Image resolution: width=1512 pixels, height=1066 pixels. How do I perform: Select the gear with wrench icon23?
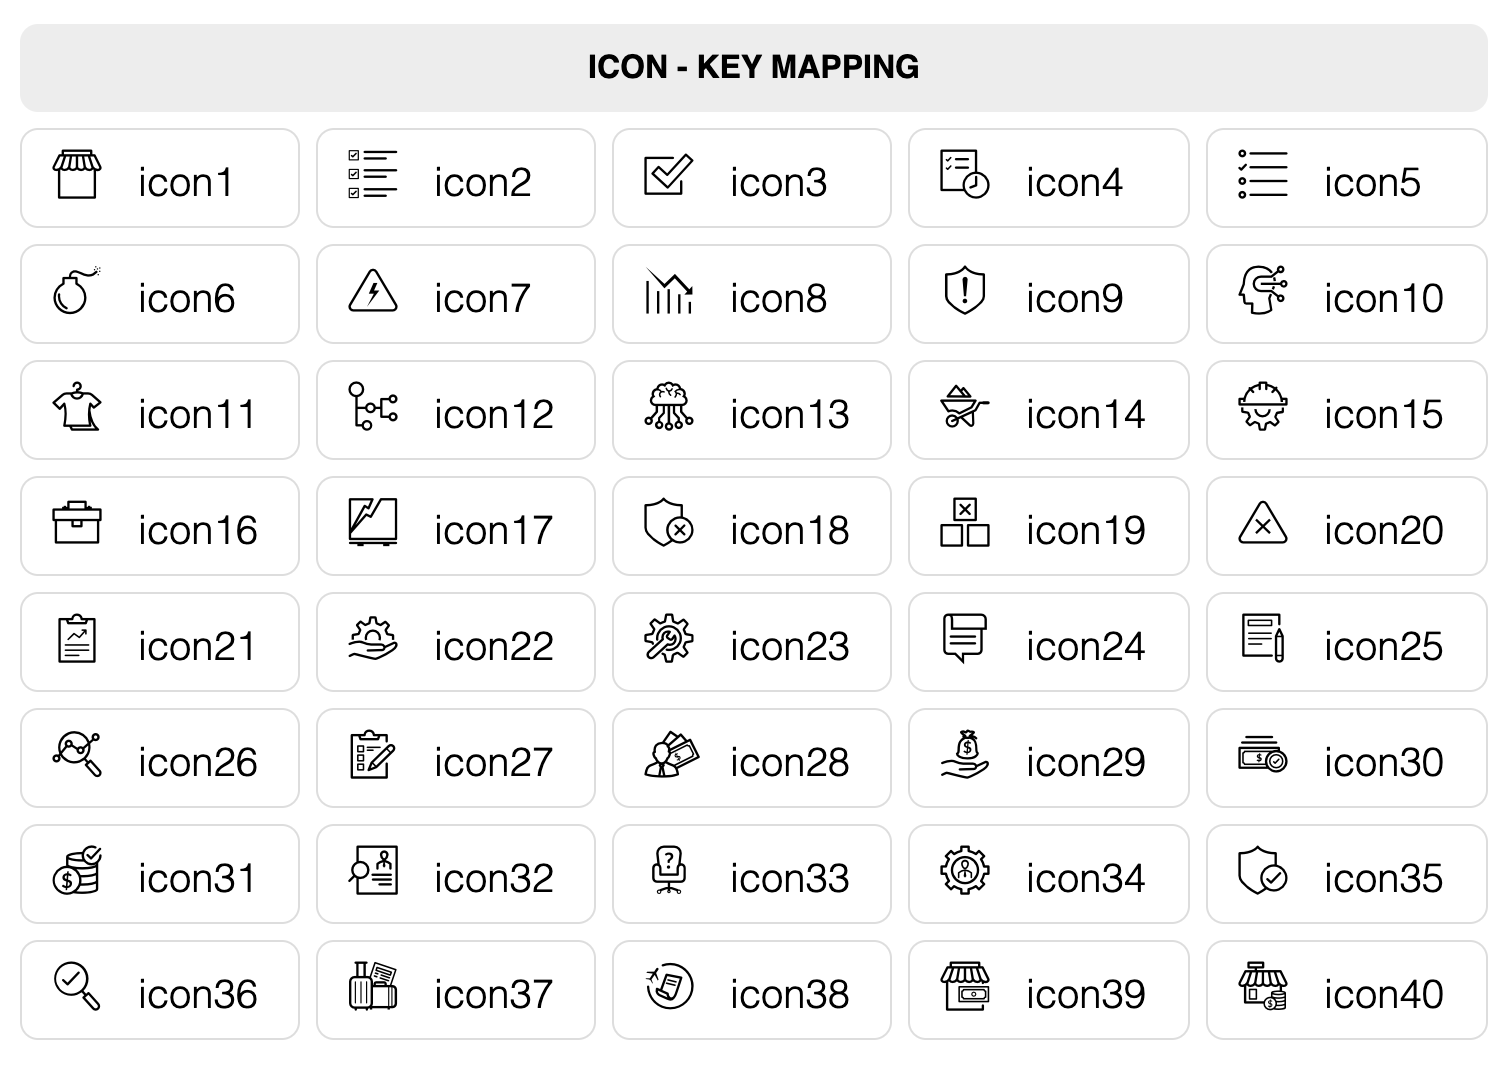click(669, 639)
